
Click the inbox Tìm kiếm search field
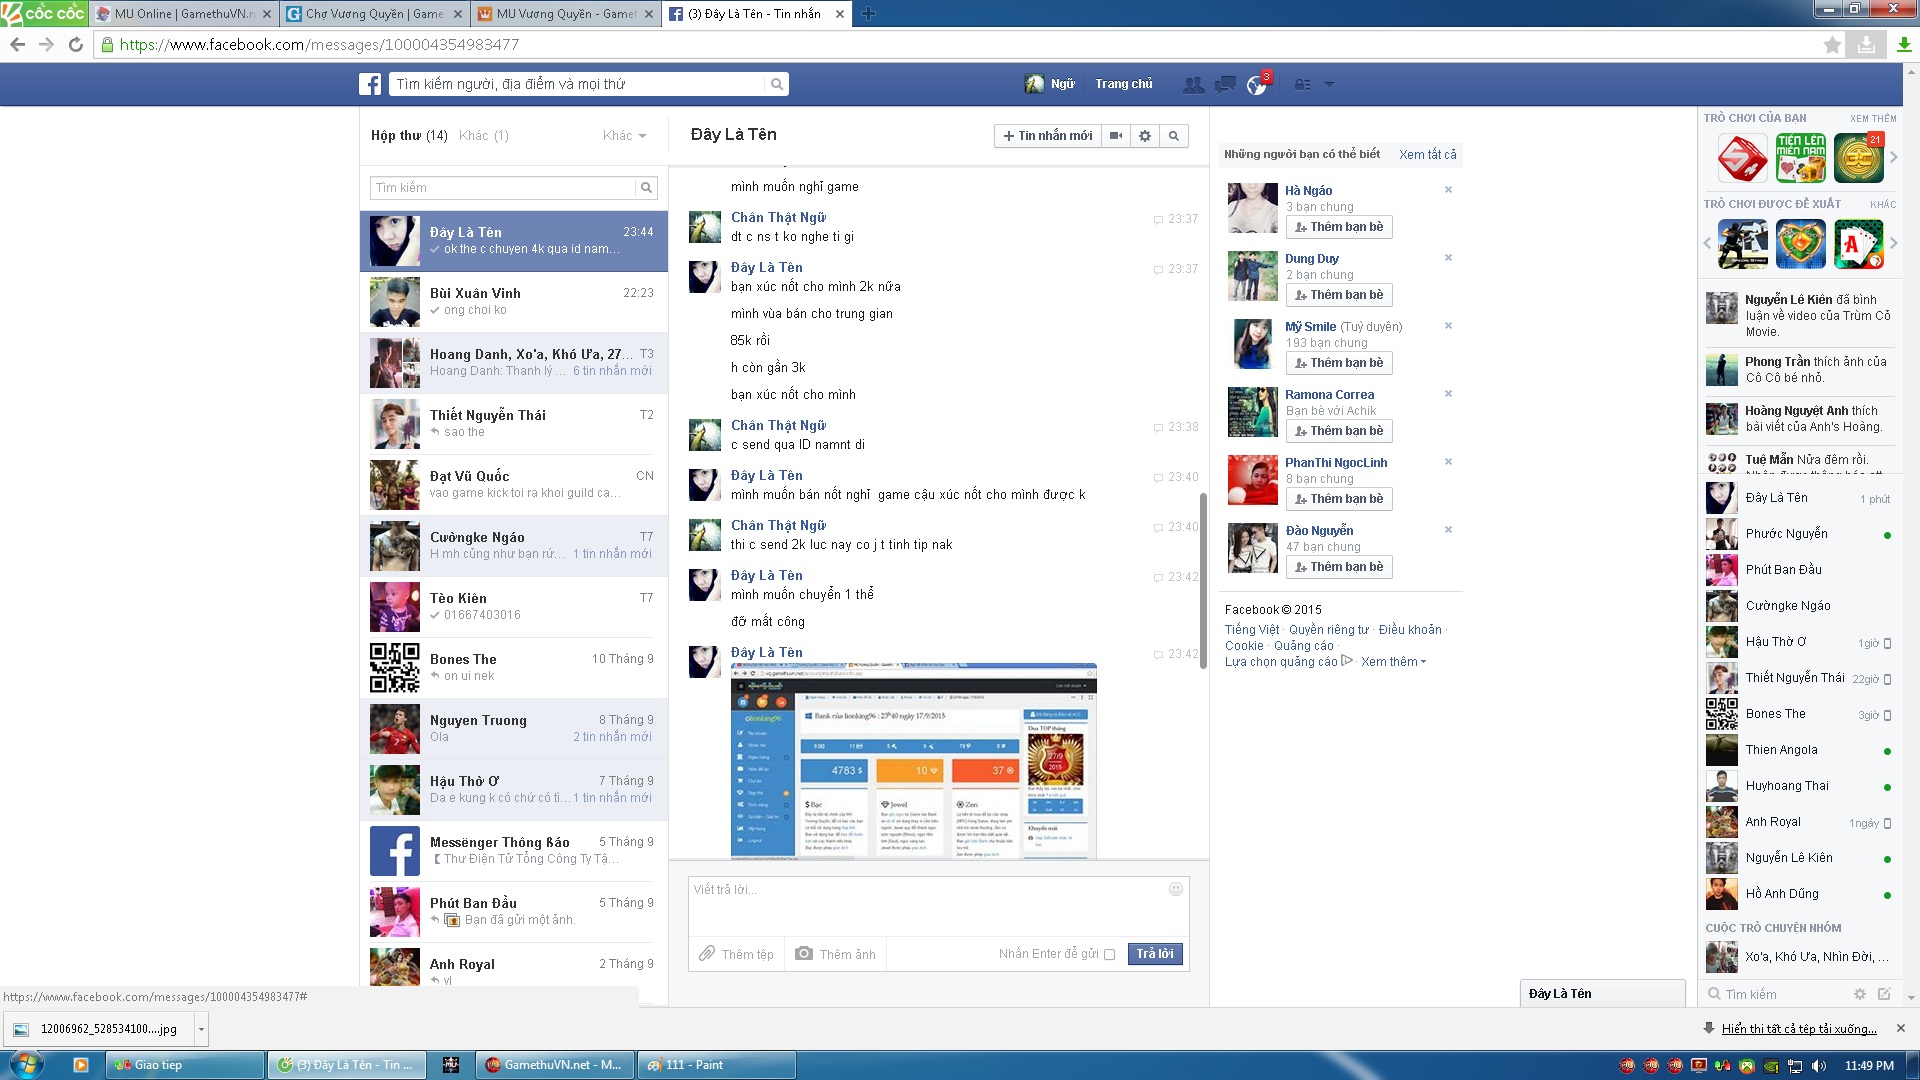[x=504, y=188]
